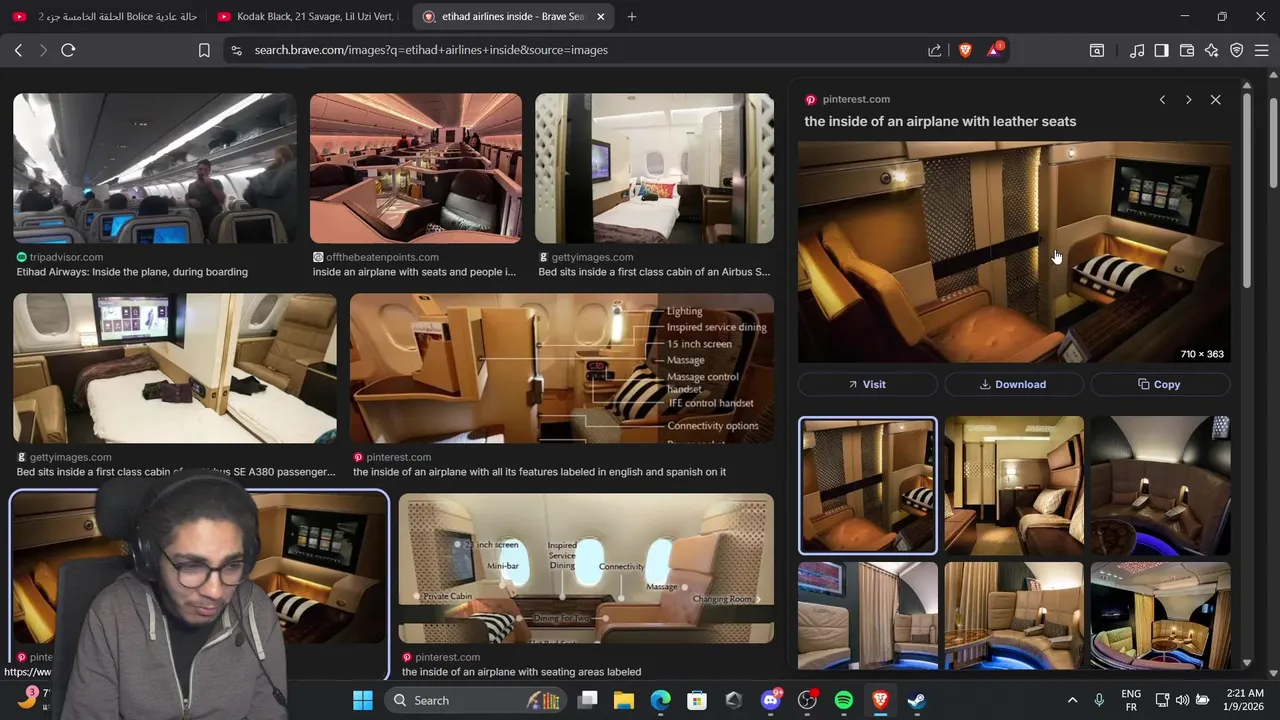Open Discord from the taskbar
This screenshot has width=1280, height=720.
[771, 700]
